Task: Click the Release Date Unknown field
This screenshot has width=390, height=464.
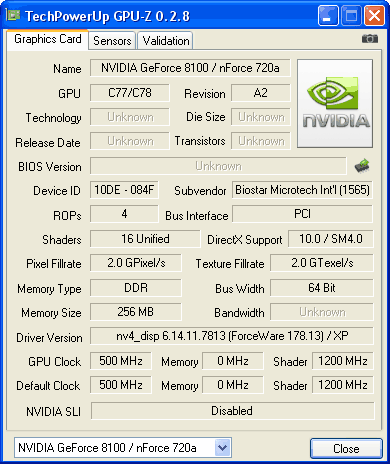Action: coord(130,141)
